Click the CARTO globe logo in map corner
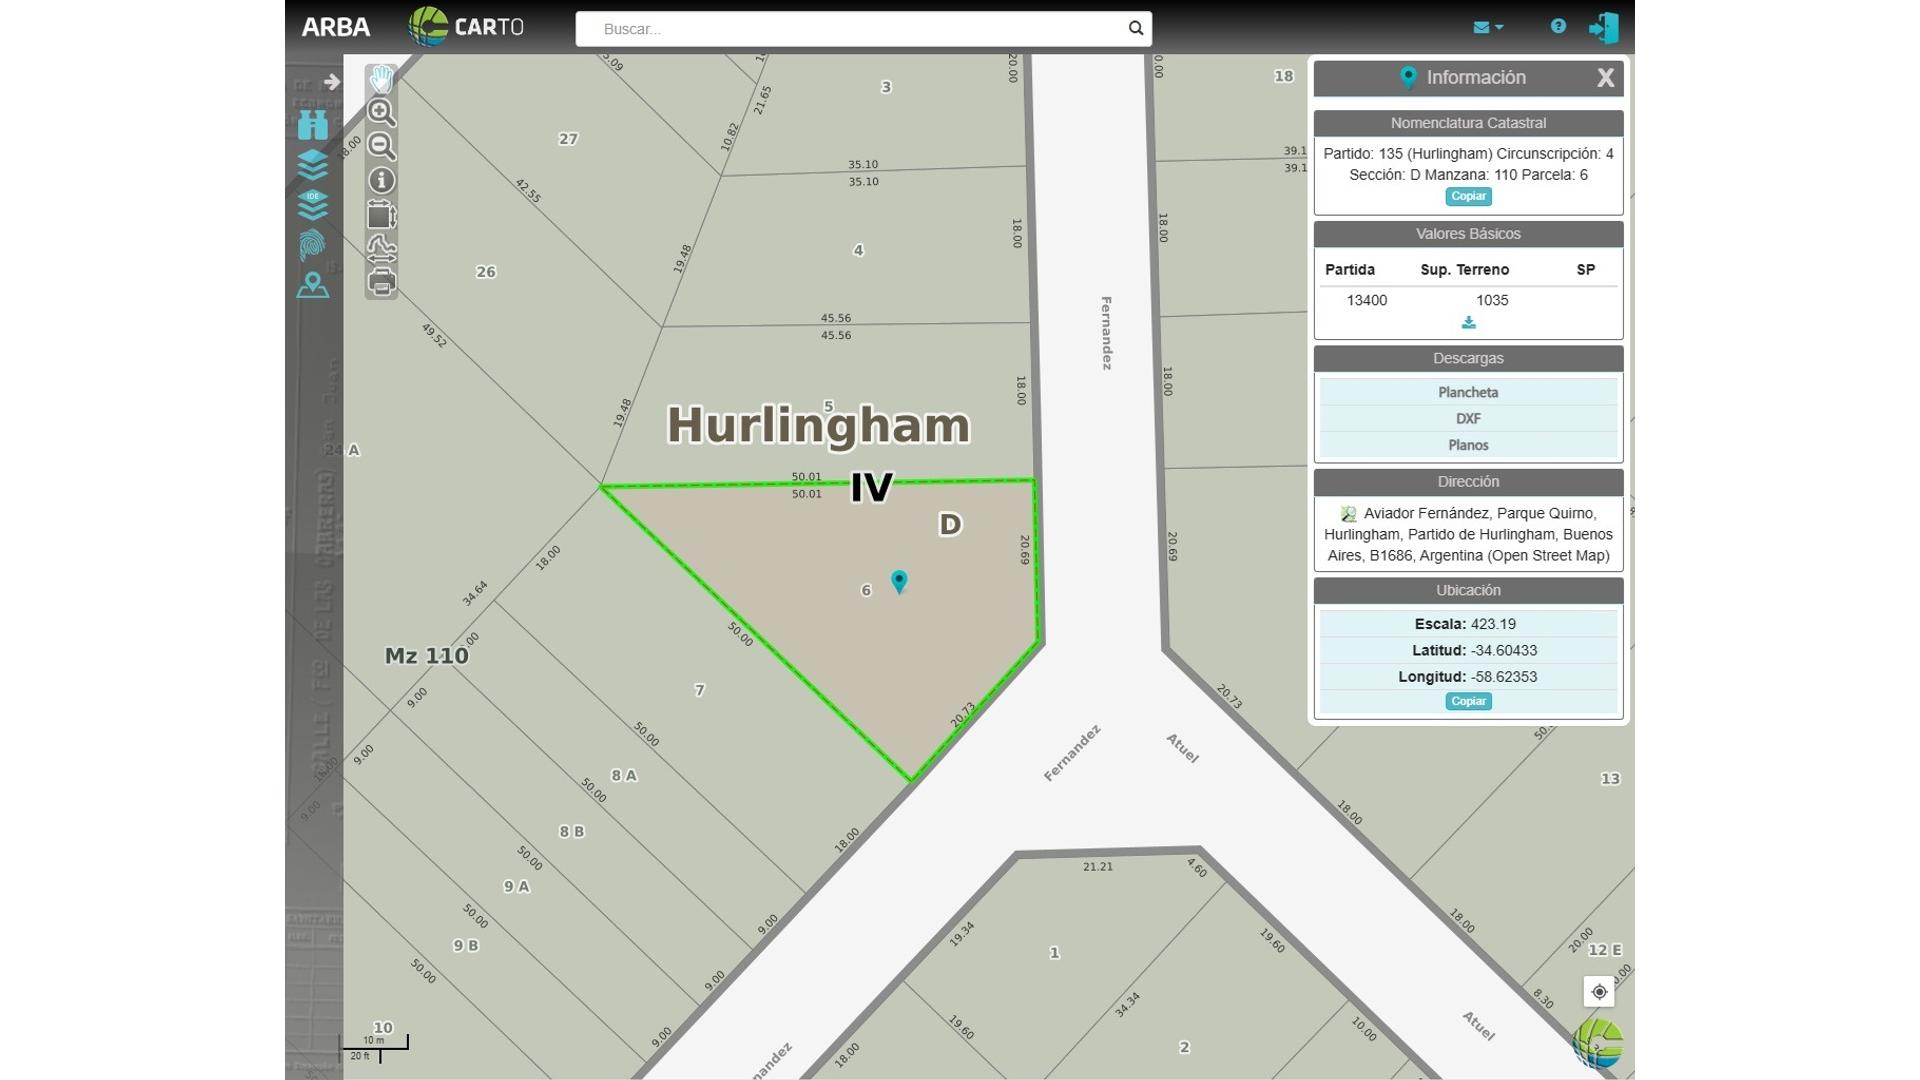 pos(1597,1043)
